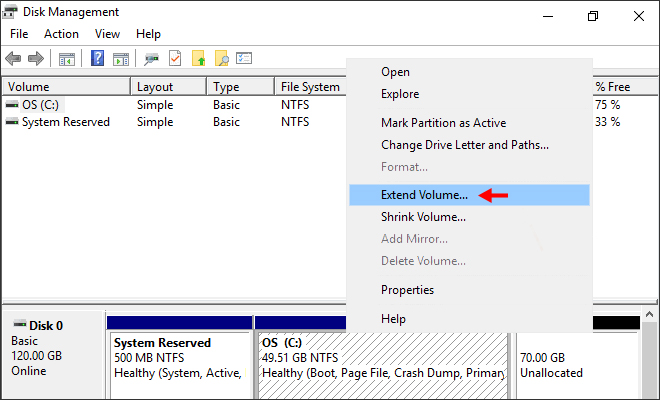Open the File menu
660x400 pixels.
click(19, 34)
